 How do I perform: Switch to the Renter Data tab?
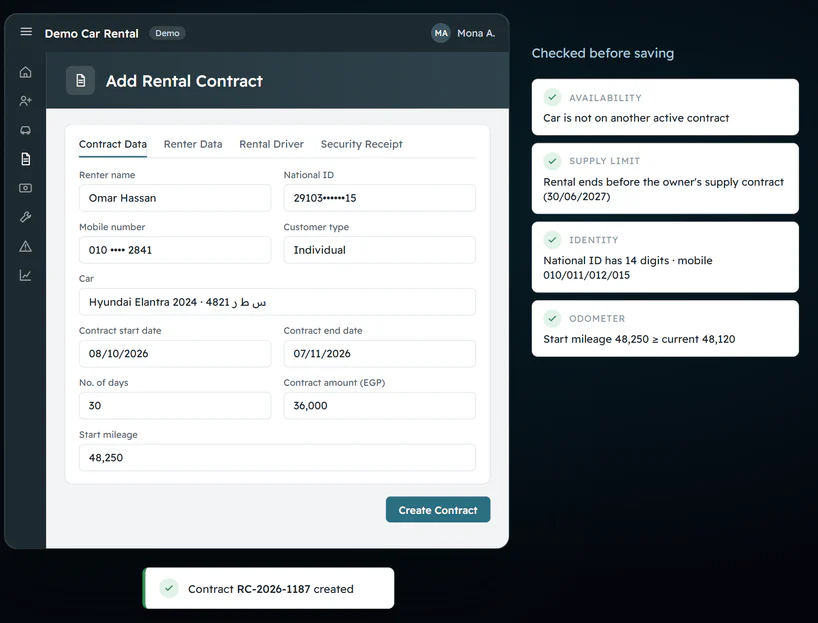(x=193, y=144)
